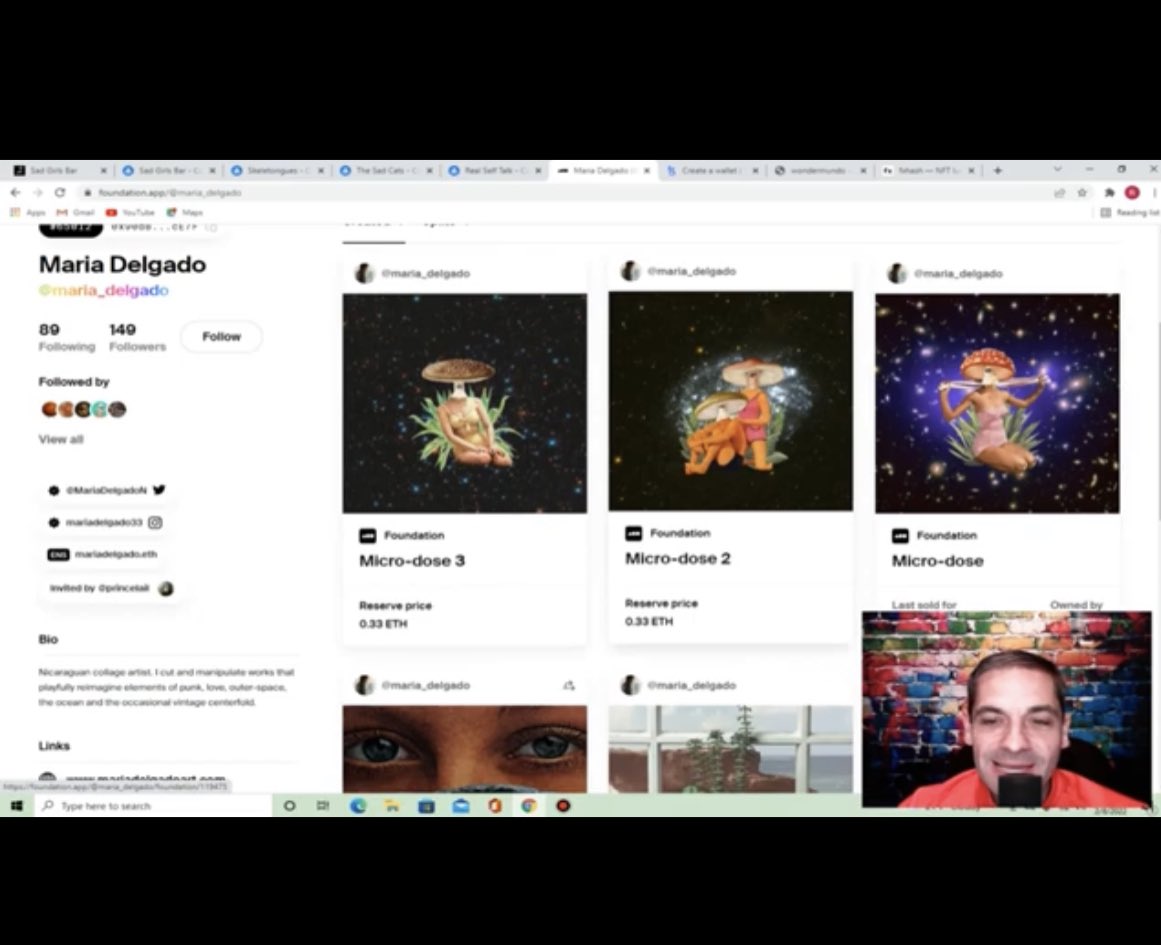
Task: Click the Foundation logo on Micro-dose 3 card
Action: (367, 535)
